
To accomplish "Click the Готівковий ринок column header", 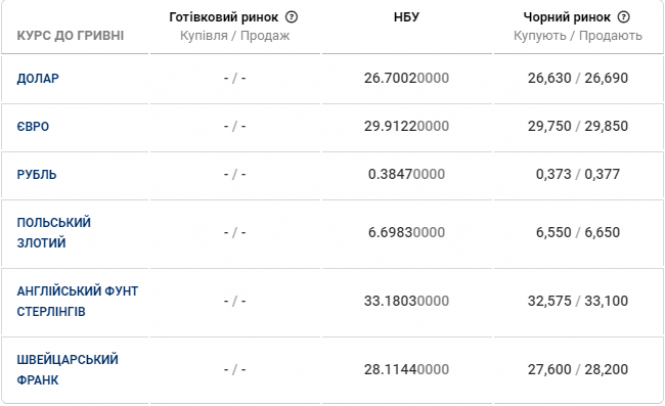I will click(225, 17).
